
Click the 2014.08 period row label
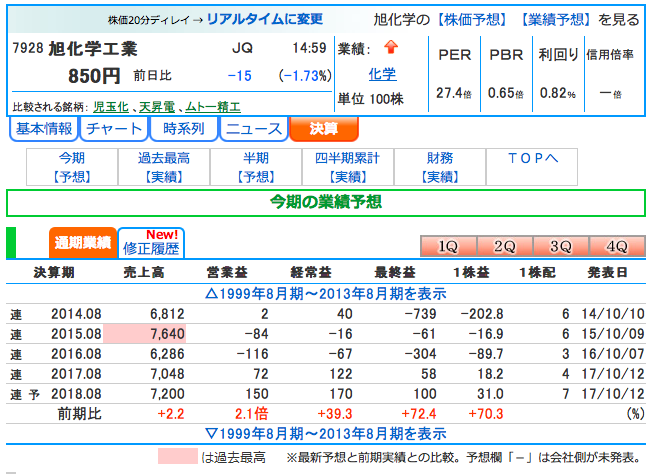76,314
